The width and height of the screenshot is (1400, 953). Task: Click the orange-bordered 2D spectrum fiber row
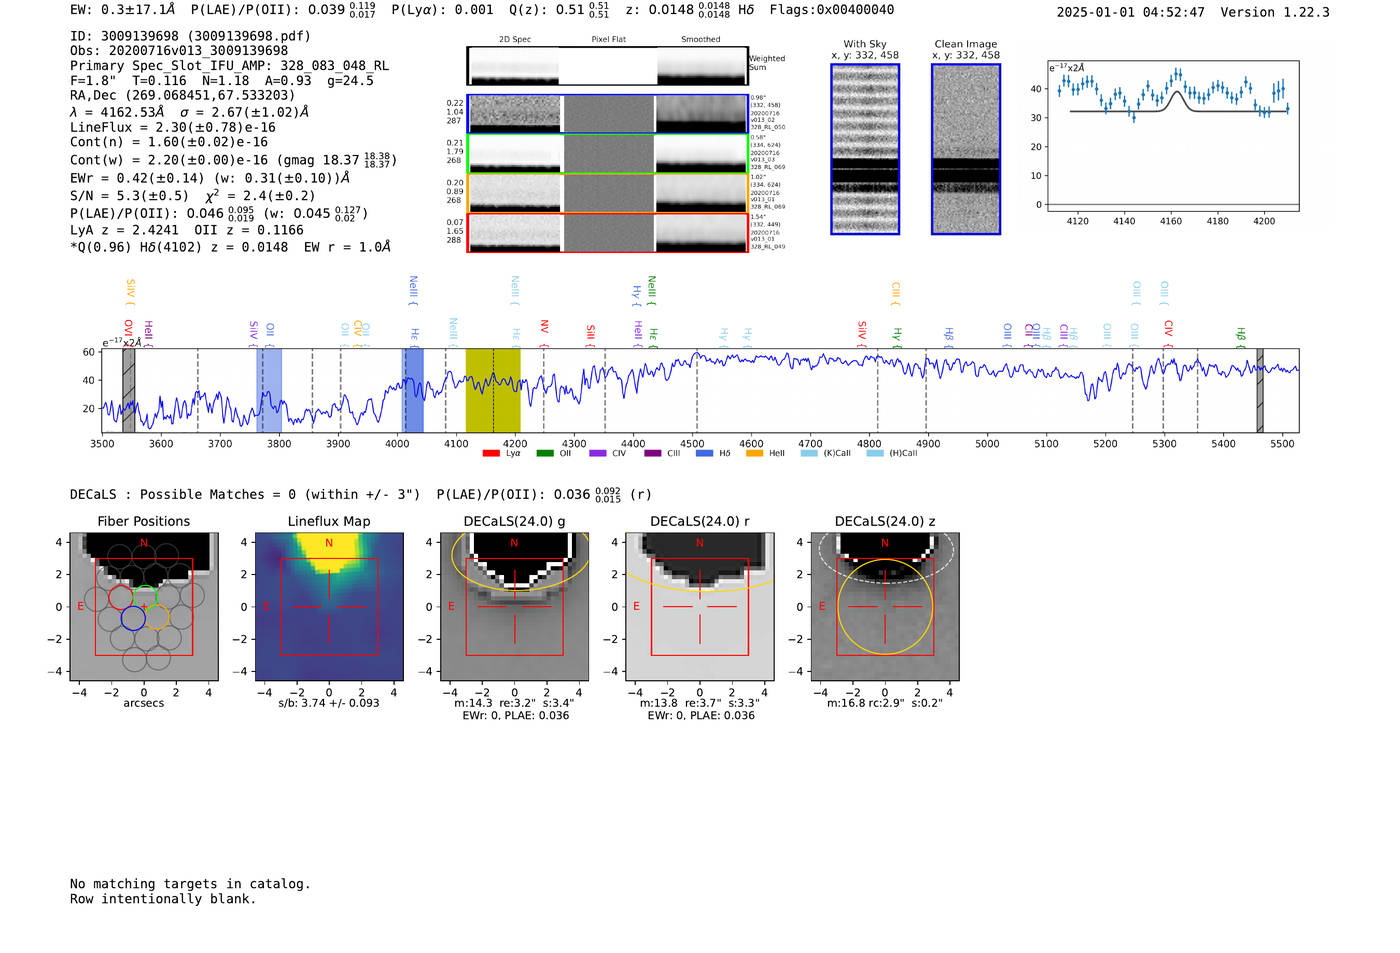click(608, 194)
